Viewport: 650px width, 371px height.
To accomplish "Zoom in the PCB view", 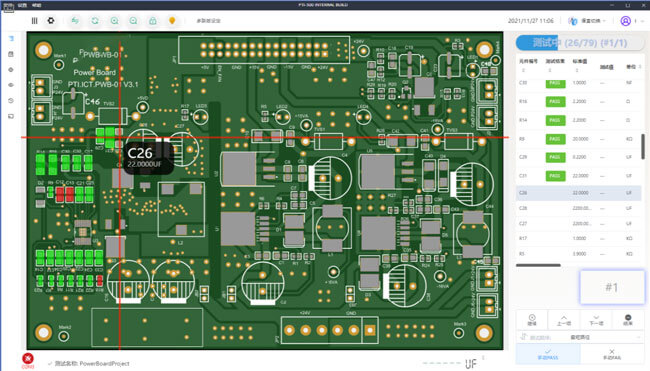I will click(x=114, y=21).
